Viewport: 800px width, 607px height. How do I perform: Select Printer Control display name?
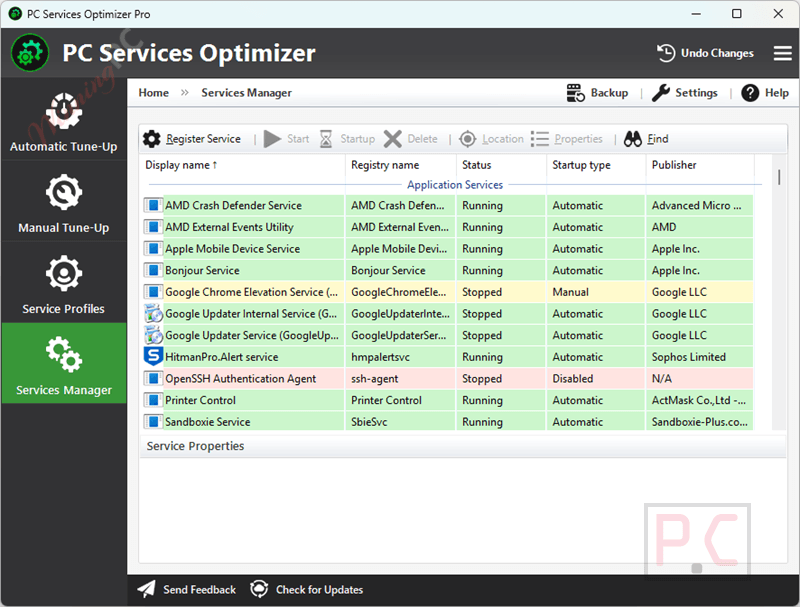(200, 400)
